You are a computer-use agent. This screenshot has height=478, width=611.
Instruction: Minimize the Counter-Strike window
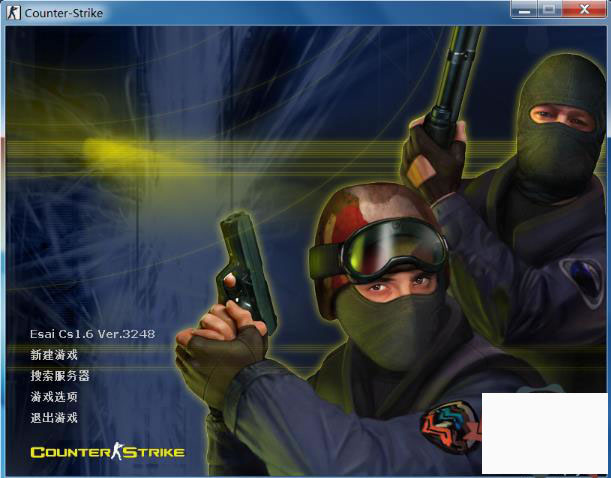525,9
